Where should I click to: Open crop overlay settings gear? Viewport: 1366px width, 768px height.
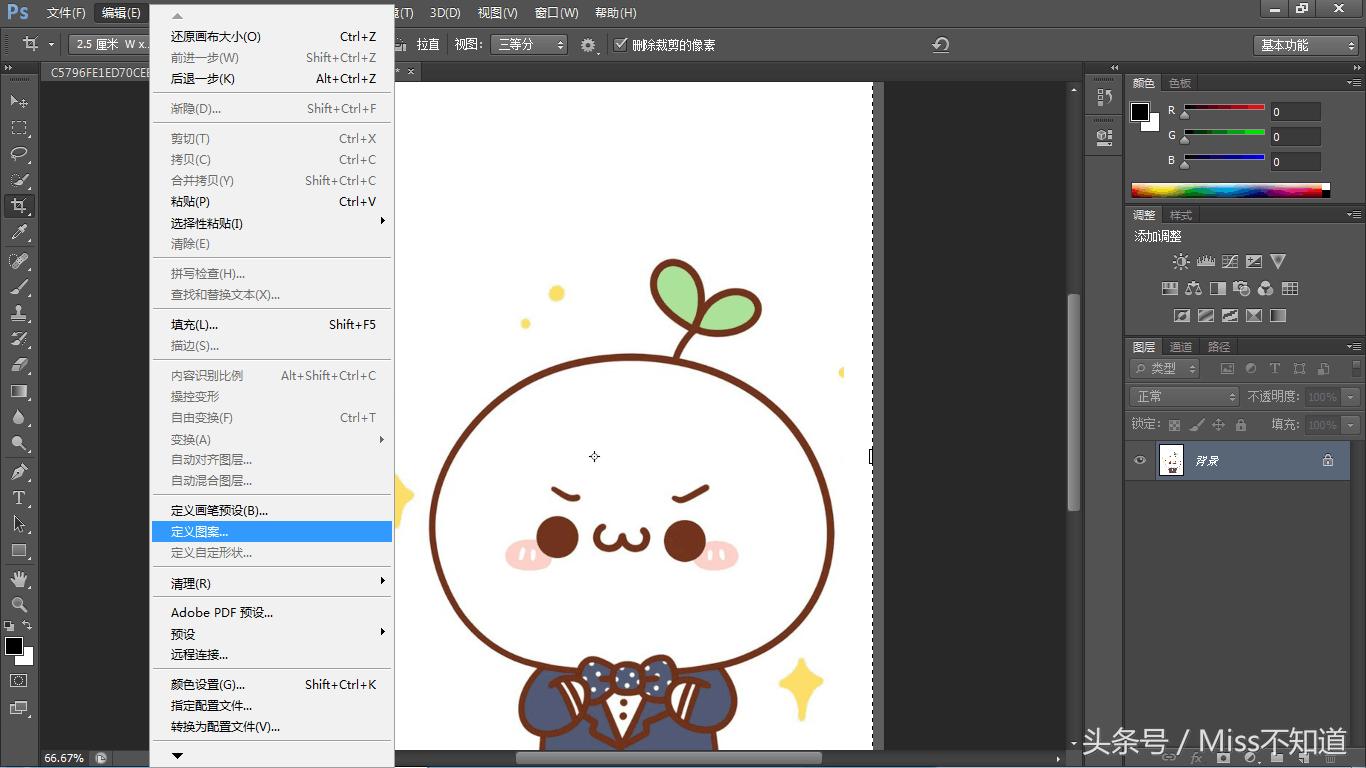click(x=588, y=45)
